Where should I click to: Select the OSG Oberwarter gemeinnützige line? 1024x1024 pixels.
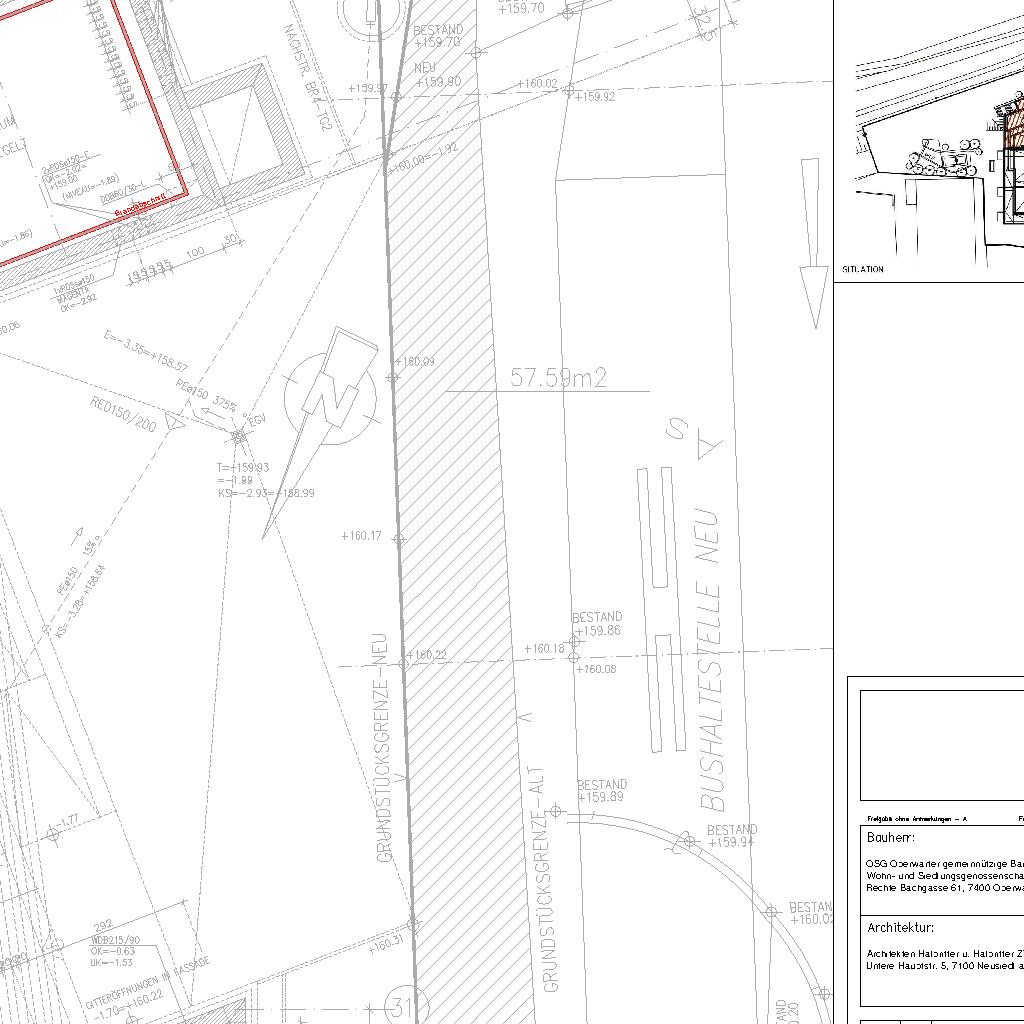[x=944, y=863]
